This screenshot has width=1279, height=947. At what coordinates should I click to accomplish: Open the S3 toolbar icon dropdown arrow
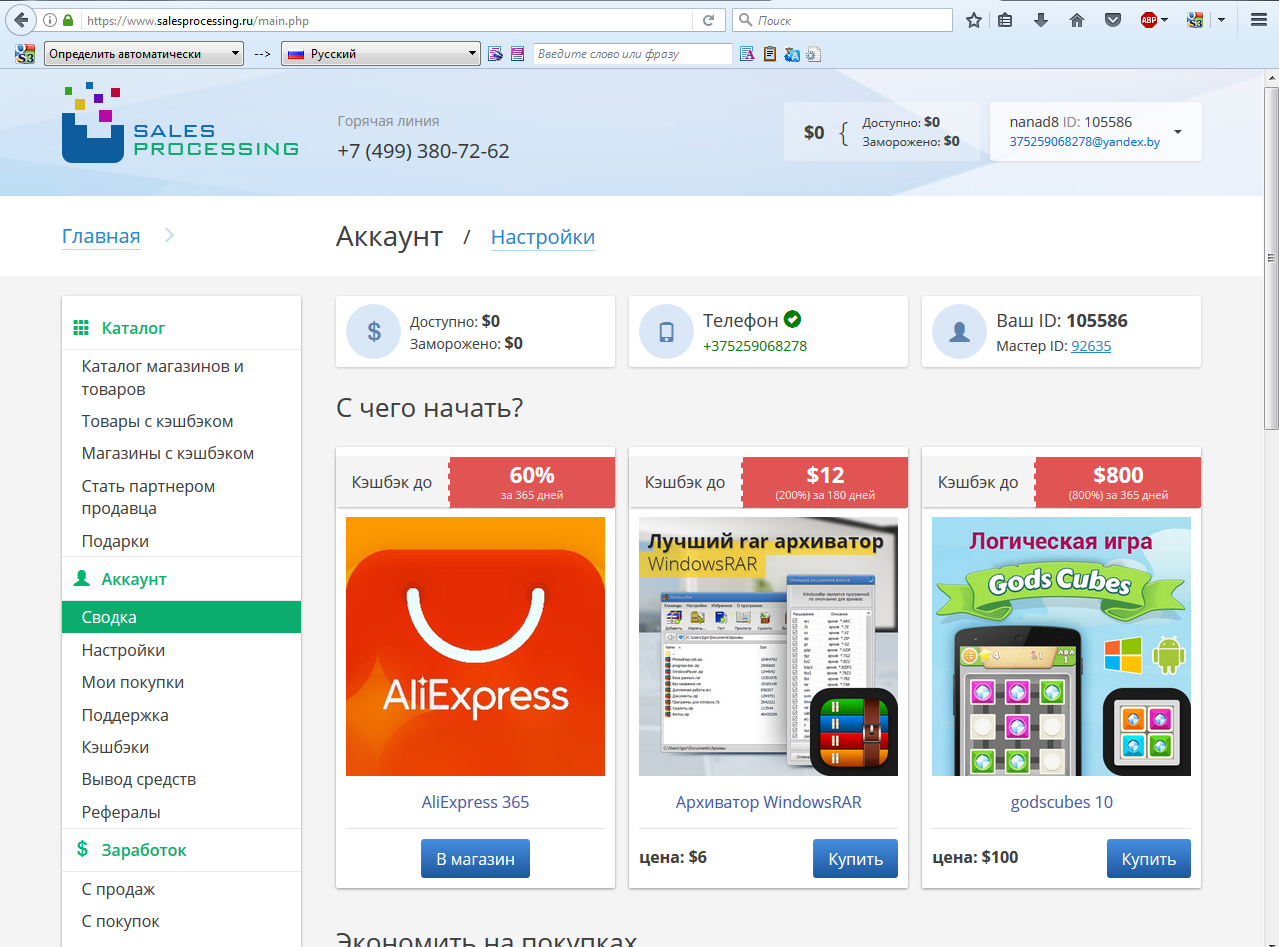pos(1221,20)
